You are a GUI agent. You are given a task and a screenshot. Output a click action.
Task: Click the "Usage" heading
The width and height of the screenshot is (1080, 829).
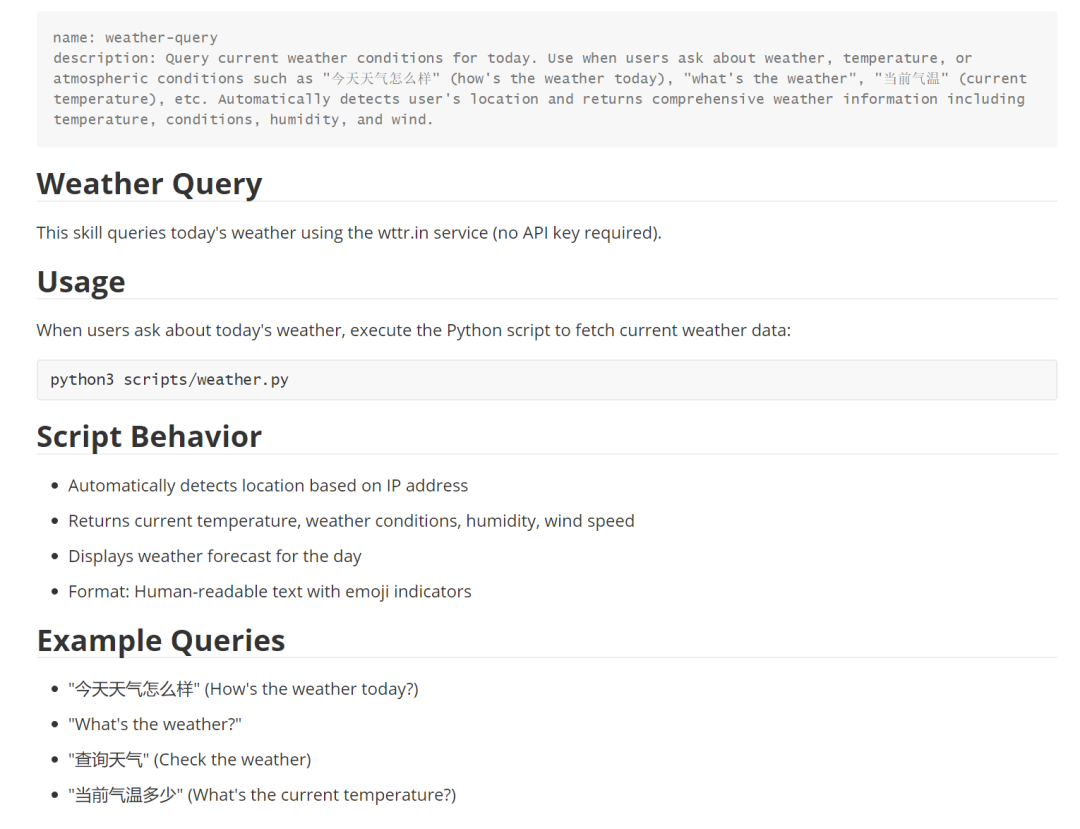pyautogui.click(x=81, y=282)
